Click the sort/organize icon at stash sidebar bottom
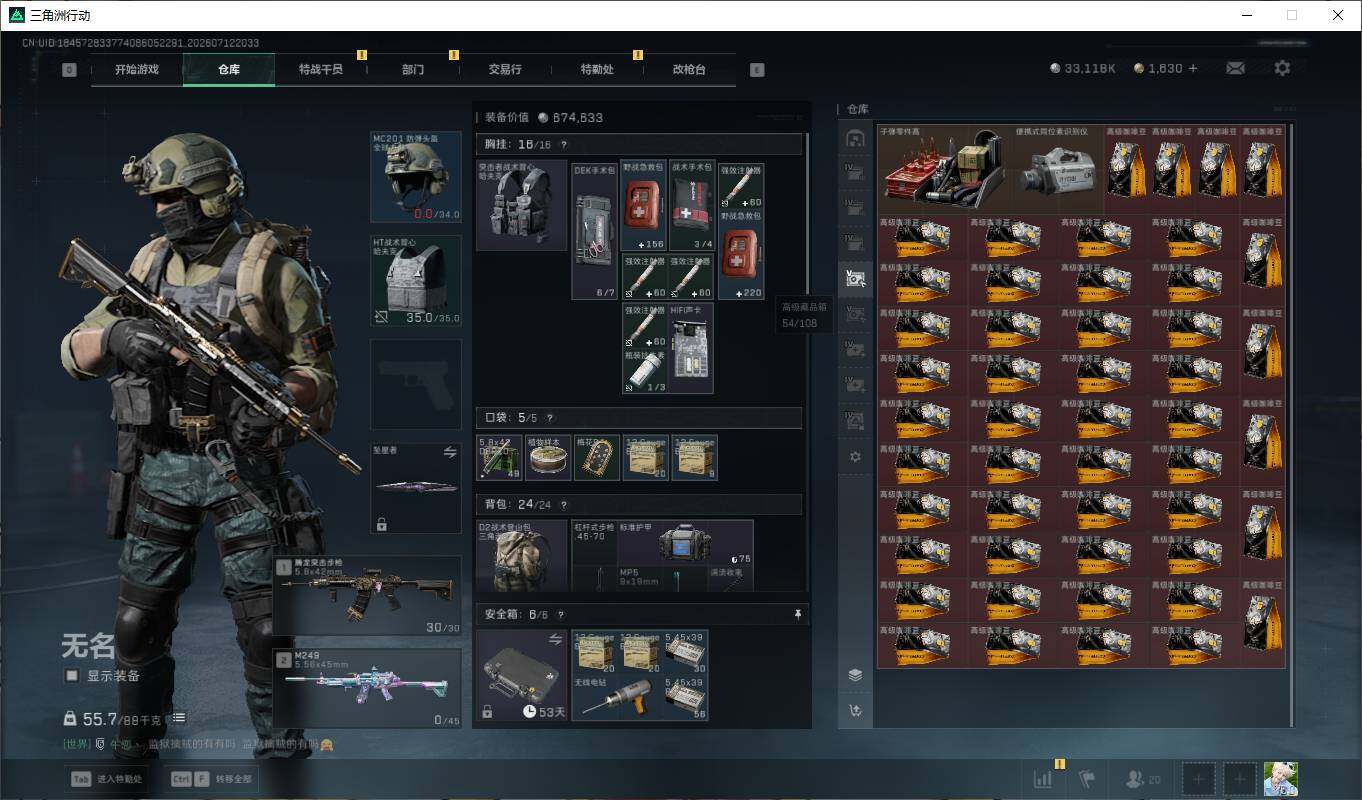Screen dimensions: 1362x800 point(855,711)
